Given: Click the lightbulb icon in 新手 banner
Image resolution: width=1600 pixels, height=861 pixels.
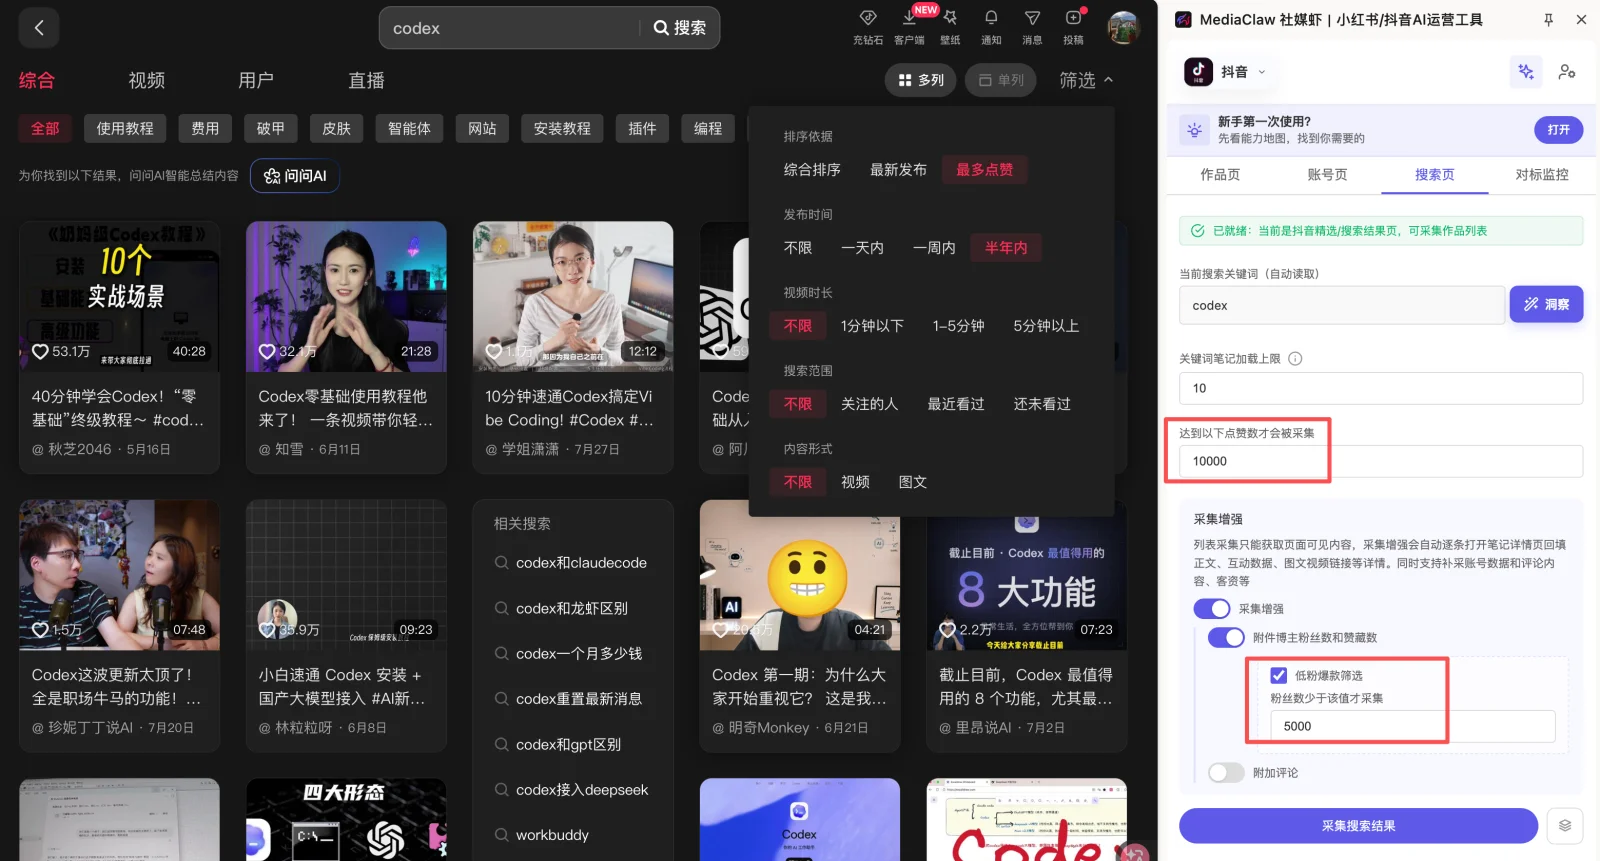Looking at the screenshot, I should 1194,130.
